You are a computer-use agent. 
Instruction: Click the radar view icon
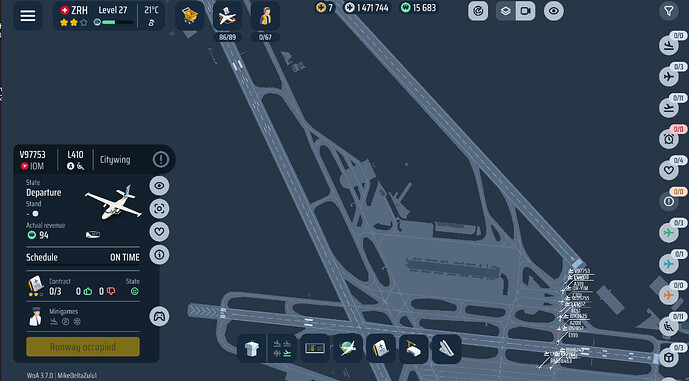pyautogui.click(x=478, y=11)
